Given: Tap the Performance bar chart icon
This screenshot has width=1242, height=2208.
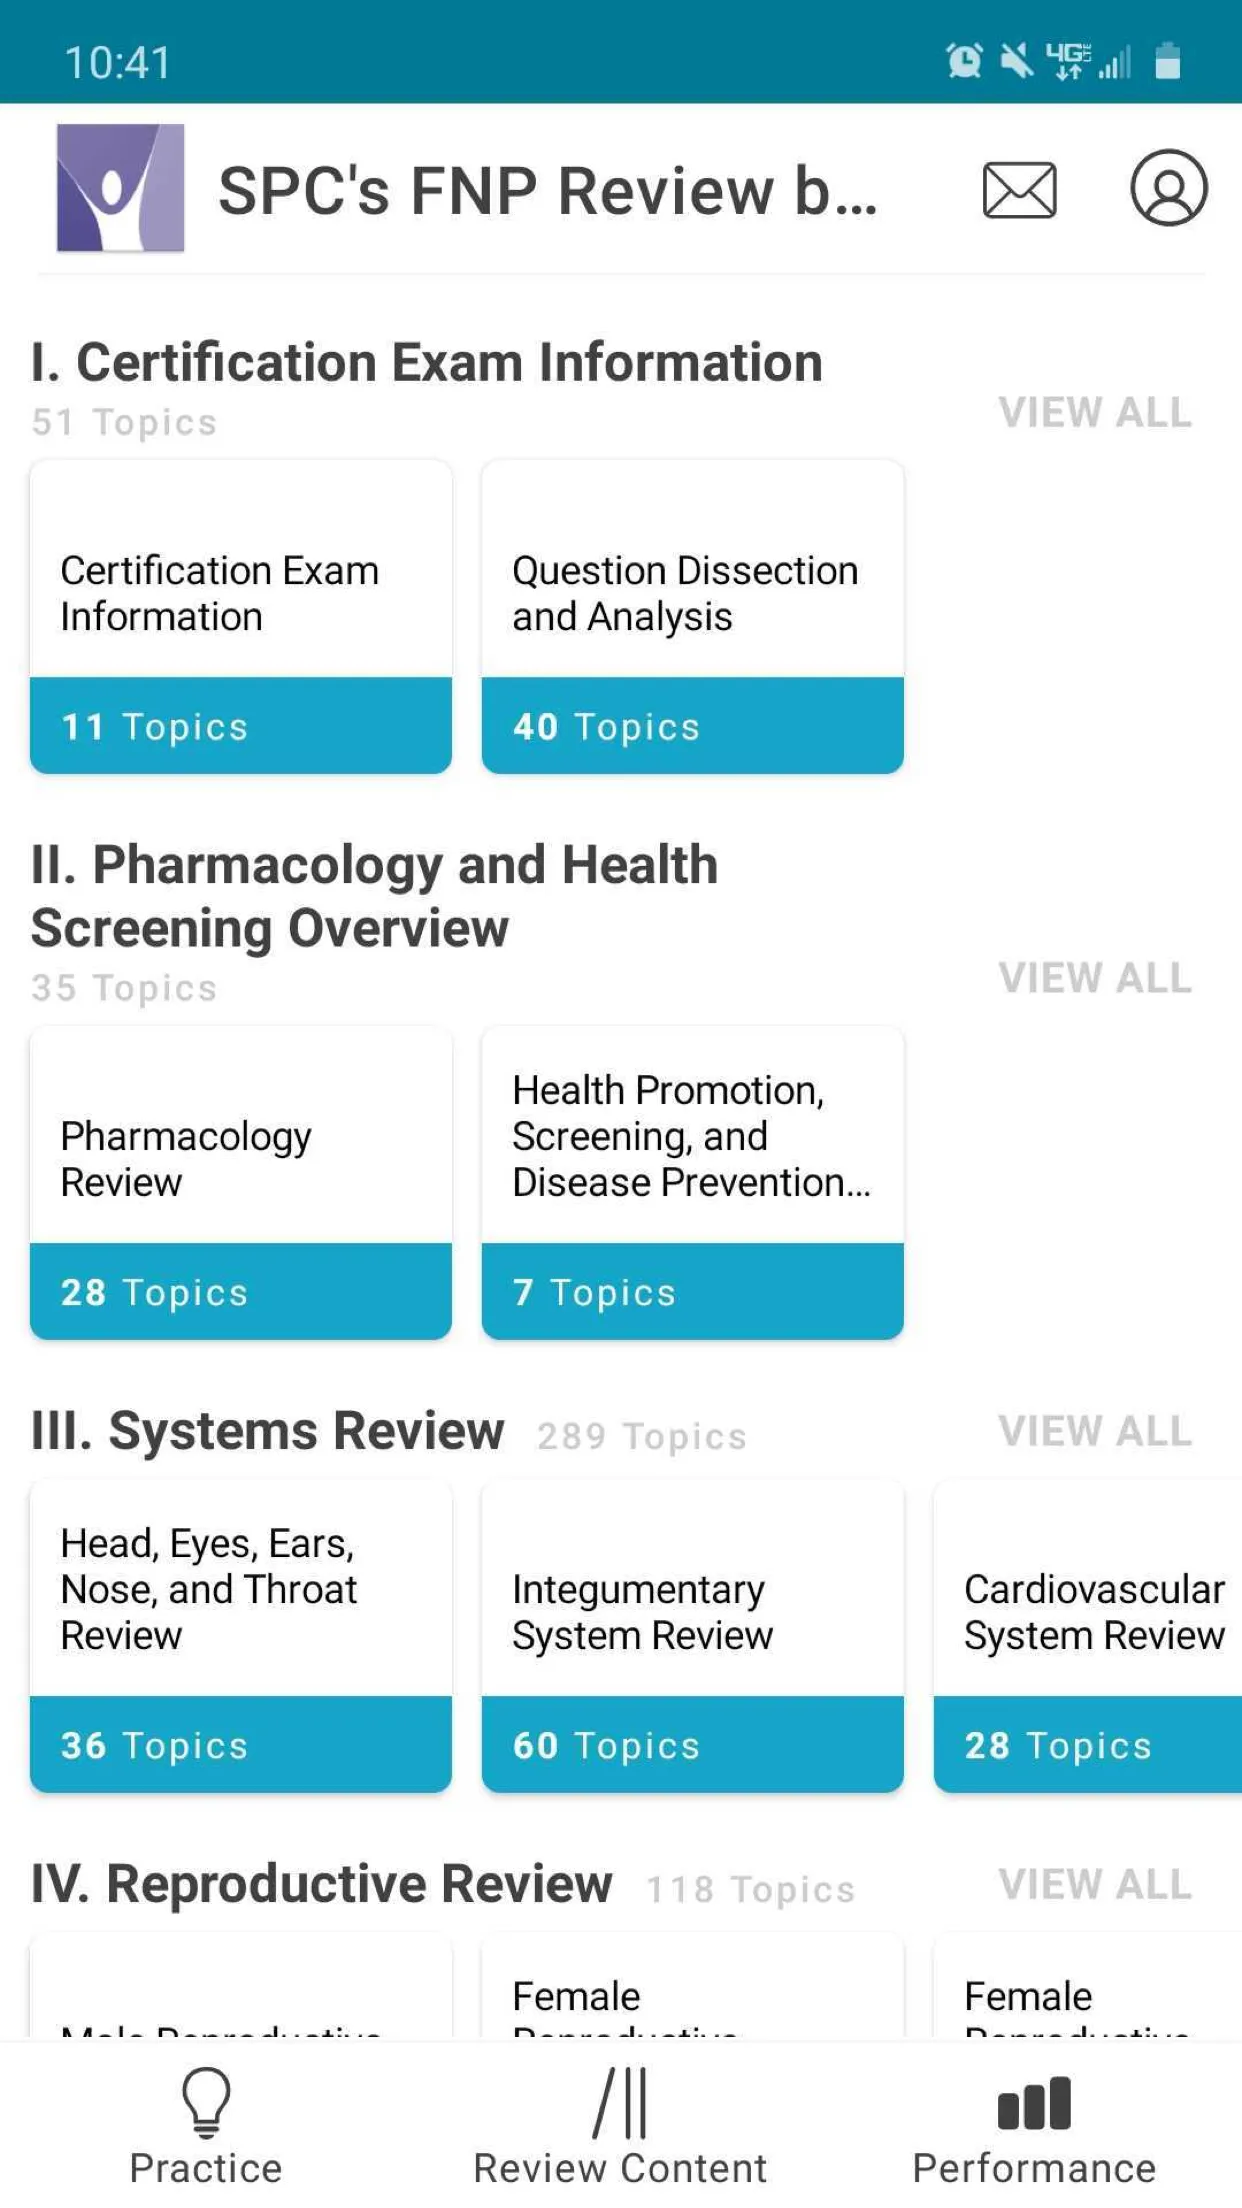Looking at the screenshot, I should click(x=1034, y=2103).
